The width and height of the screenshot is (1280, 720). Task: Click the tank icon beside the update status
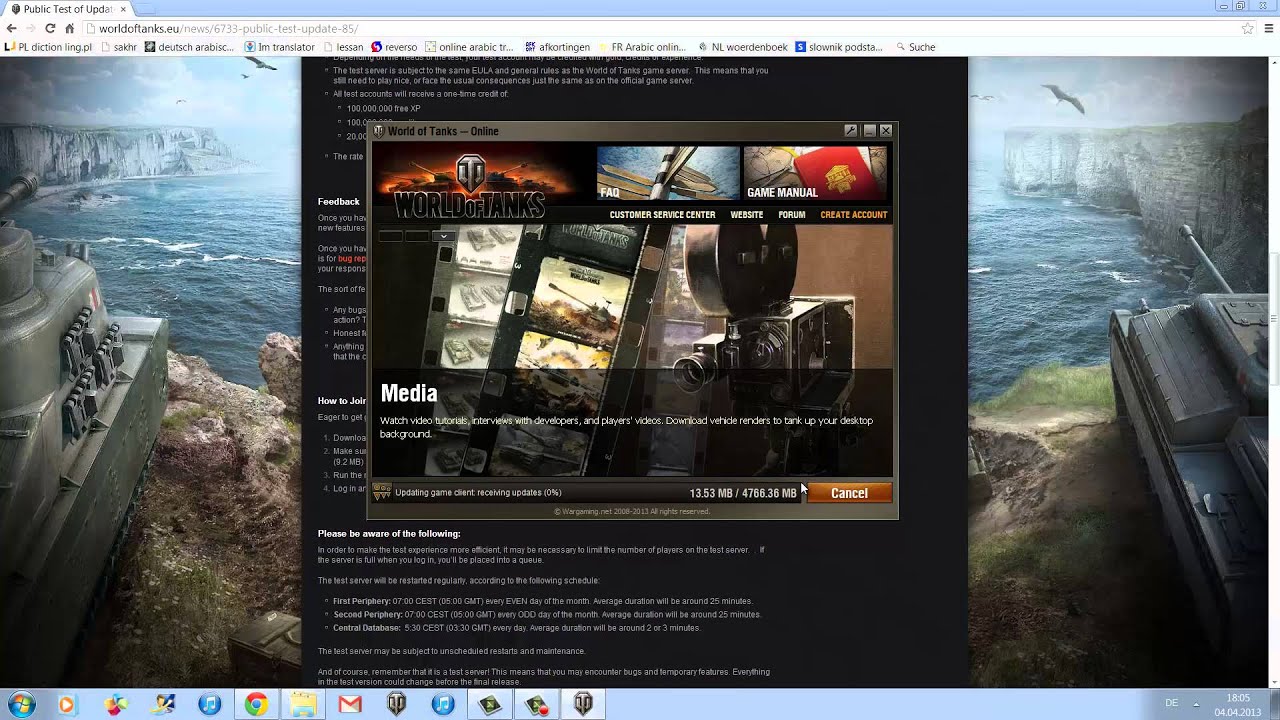(x=381, y=492)
